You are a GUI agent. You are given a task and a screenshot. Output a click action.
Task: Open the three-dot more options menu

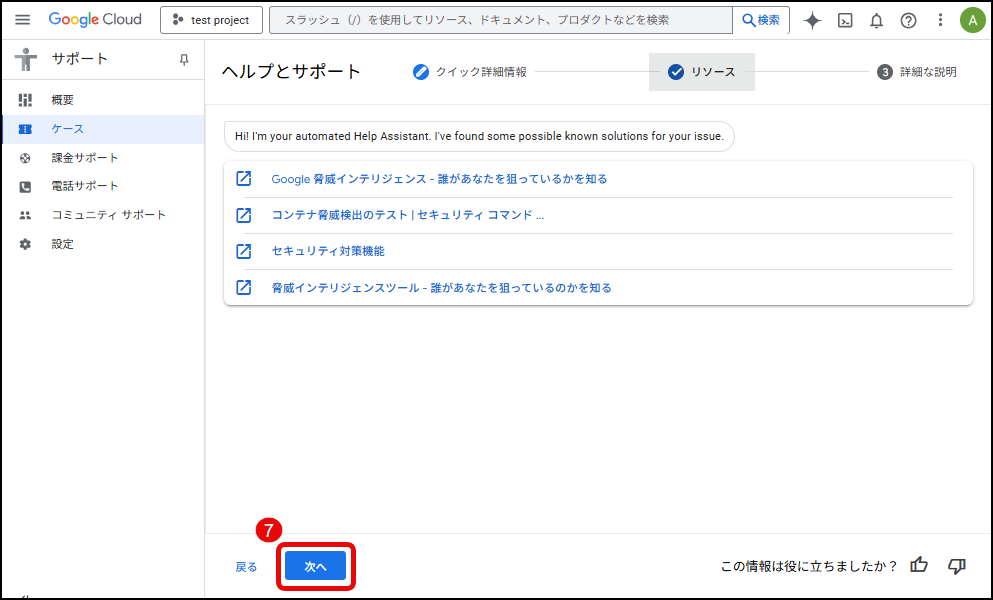tap(939, 20)
